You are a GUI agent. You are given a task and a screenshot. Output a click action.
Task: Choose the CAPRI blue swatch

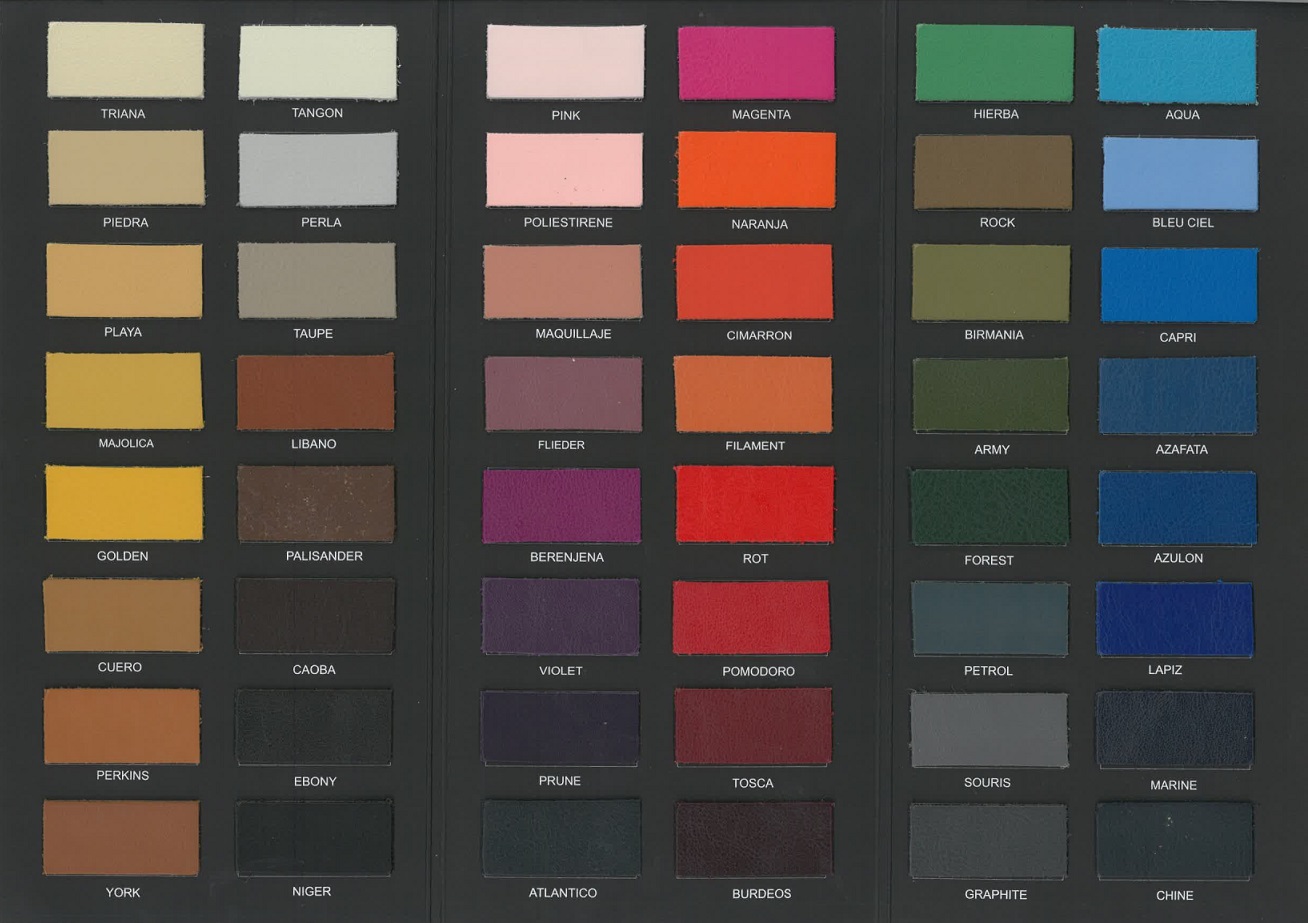(x=1180, y=285)
